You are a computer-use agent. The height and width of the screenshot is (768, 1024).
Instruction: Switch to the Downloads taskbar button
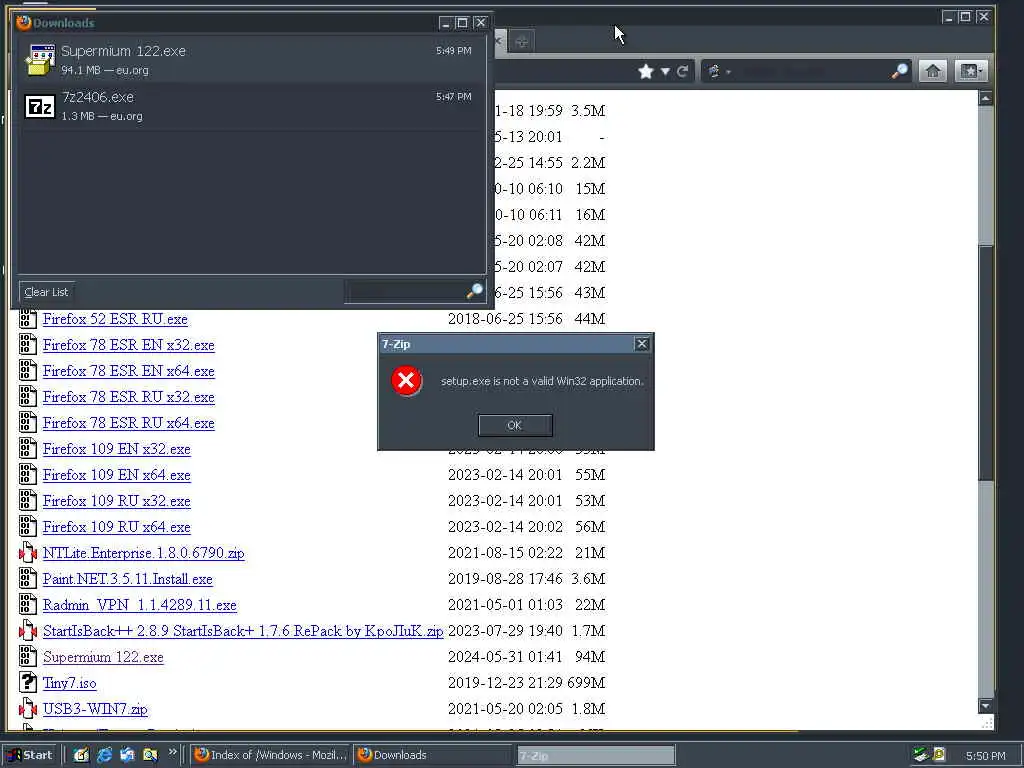coord(434,755)
